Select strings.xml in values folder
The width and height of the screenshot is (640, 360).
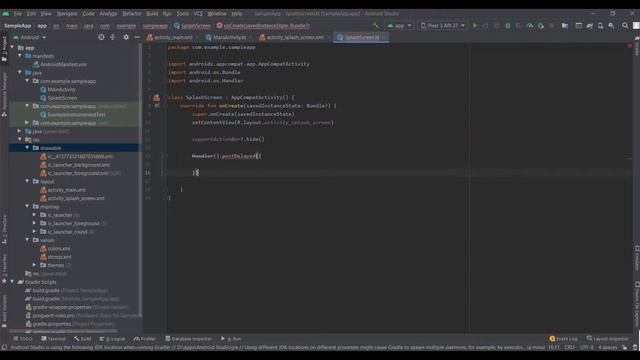pos(59,257)
